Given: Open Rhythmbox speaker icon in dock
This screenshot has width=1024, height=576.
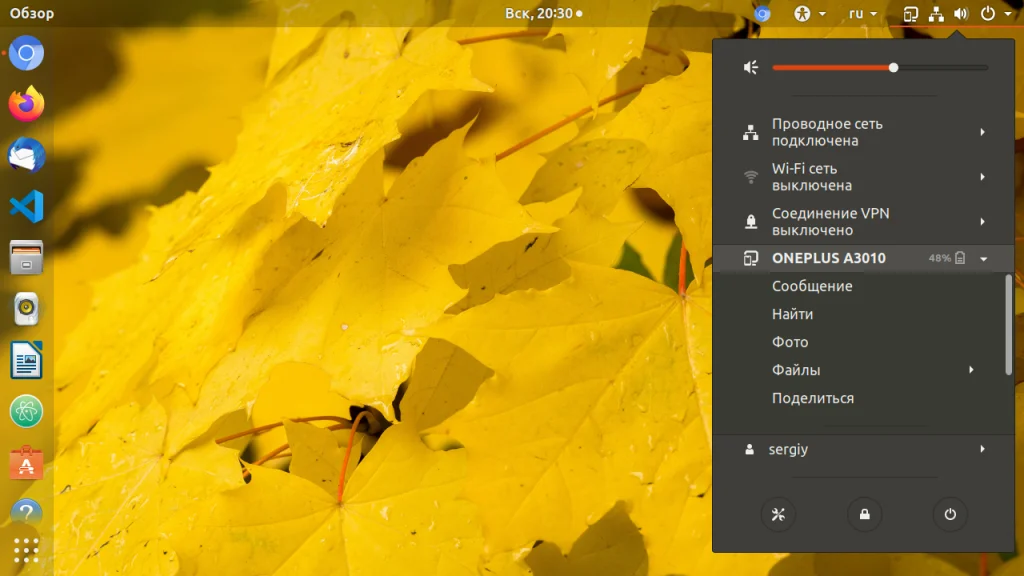Looking at the screenshot, I should click(26, 309).
